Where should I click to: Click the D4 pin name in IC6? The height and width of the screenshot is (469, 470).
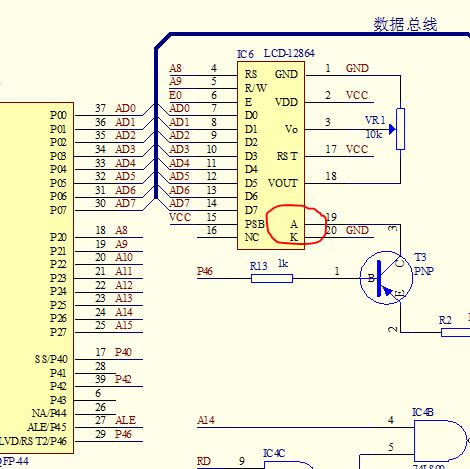pos(251,169)
